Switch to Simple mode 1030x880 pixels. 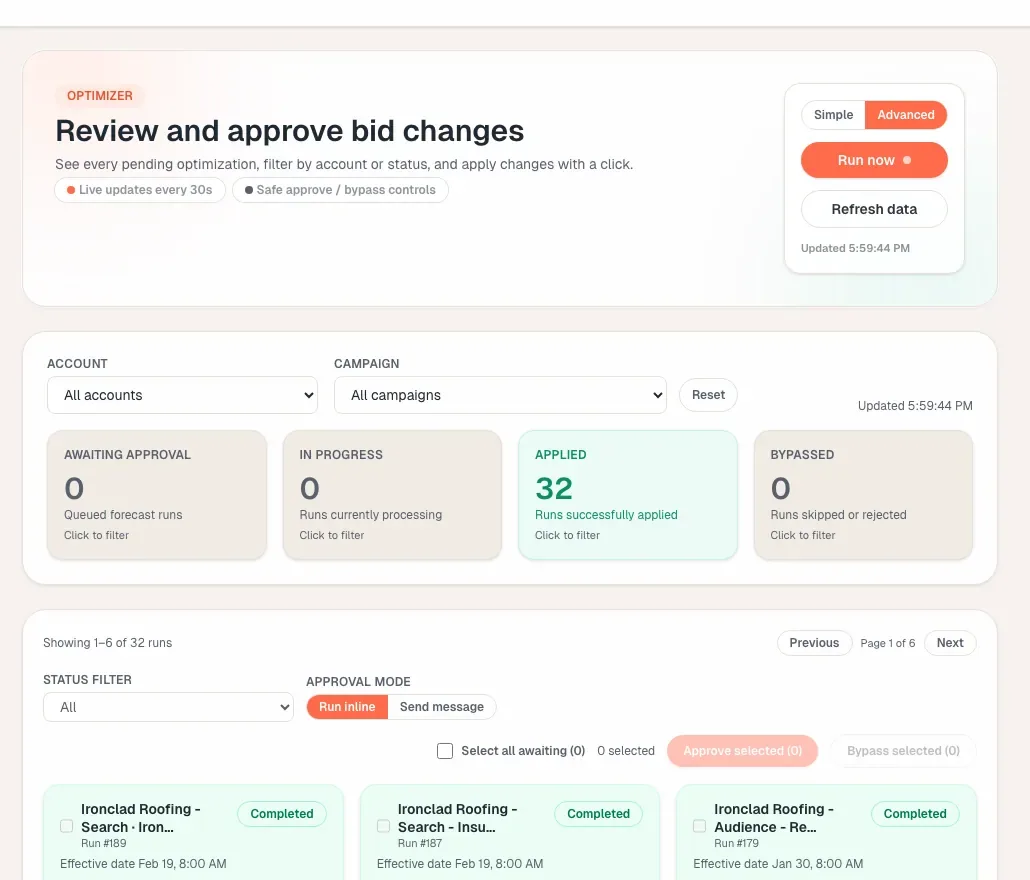[x=833, y=115]
